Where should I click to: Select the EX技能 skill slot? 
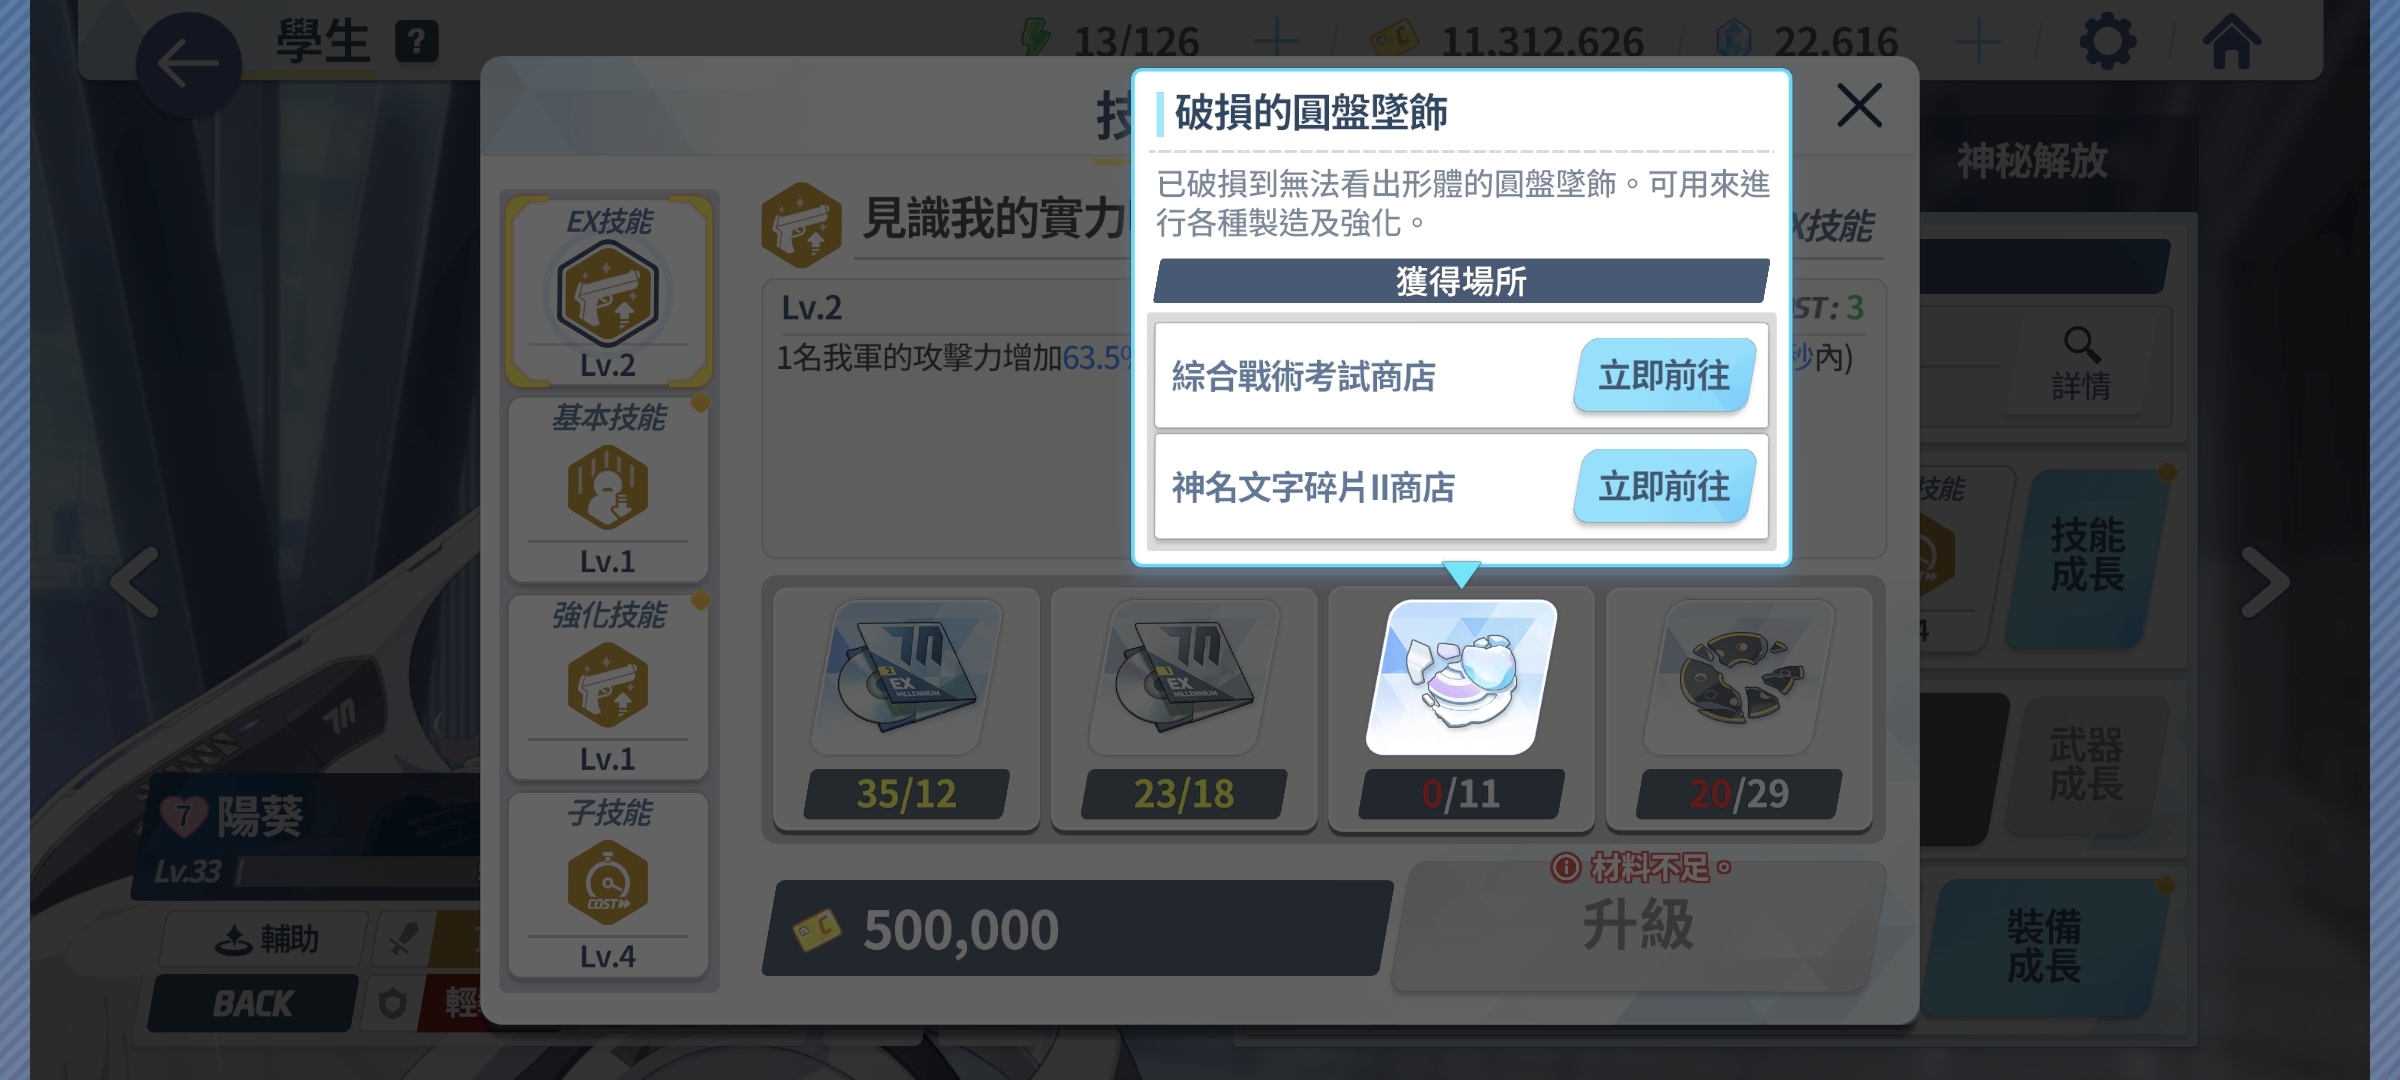[x=608, y=291]
